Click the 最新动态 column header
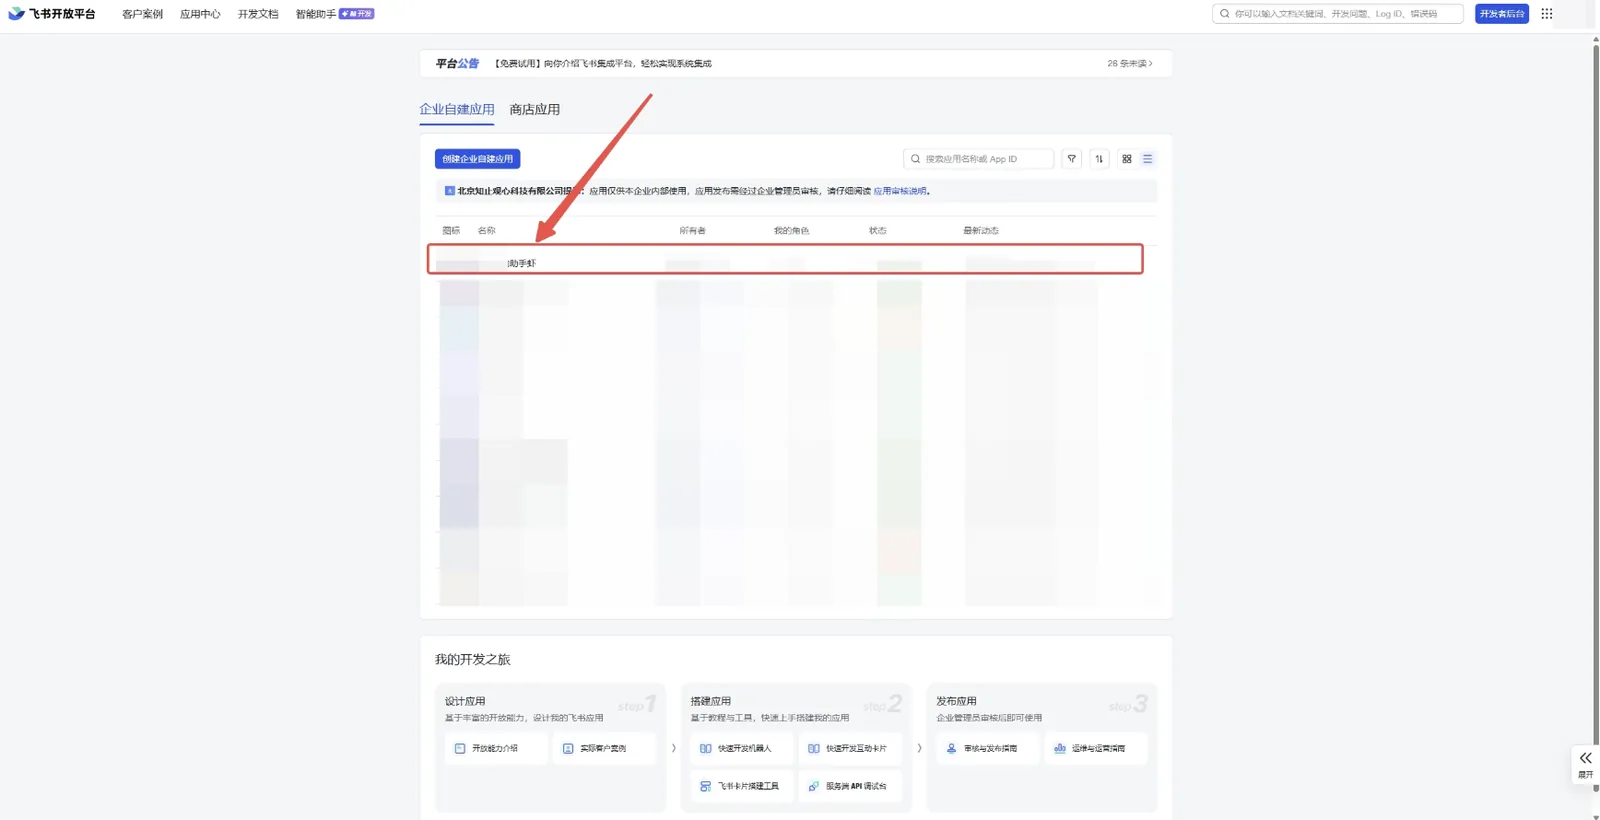1600x820 pixels. (981, 230)
